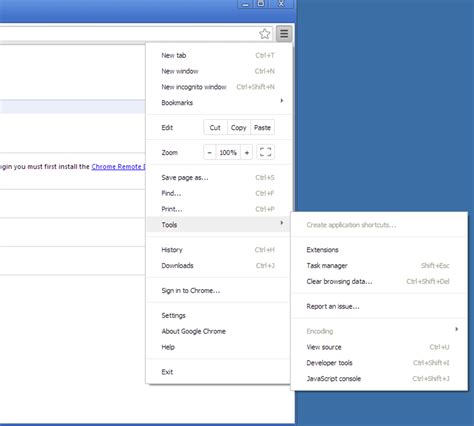The image size is (474, 426).
Task: Select Save page as... entry
Action: [218, 177]
